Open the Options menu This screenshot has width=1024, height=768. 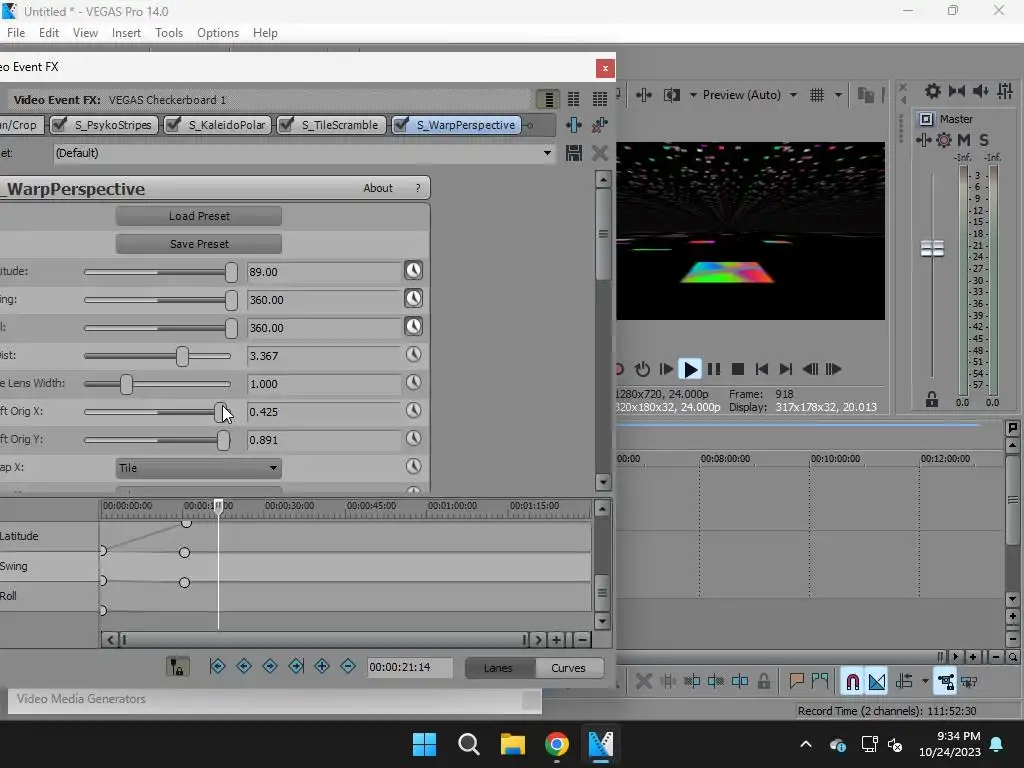tap(218, 33)
